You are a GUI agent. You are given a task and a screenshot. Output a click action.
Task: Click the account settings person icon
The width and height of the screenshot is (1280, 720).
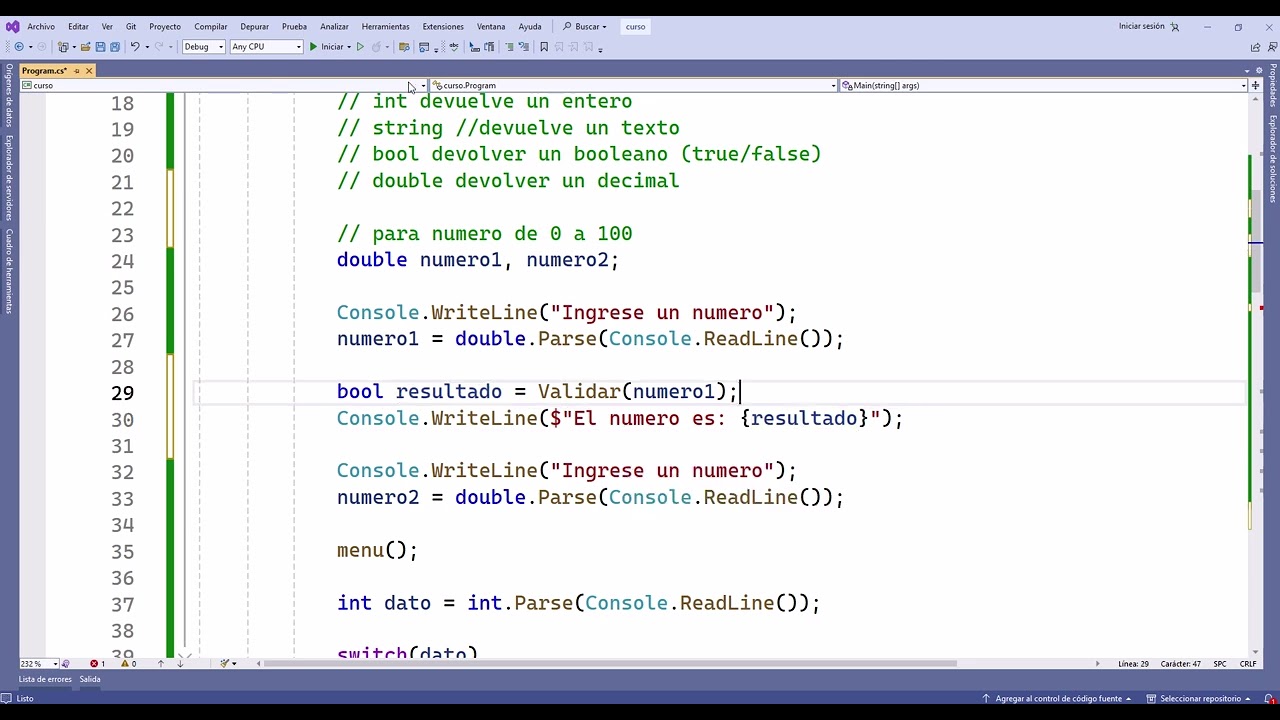point(1175,27)
